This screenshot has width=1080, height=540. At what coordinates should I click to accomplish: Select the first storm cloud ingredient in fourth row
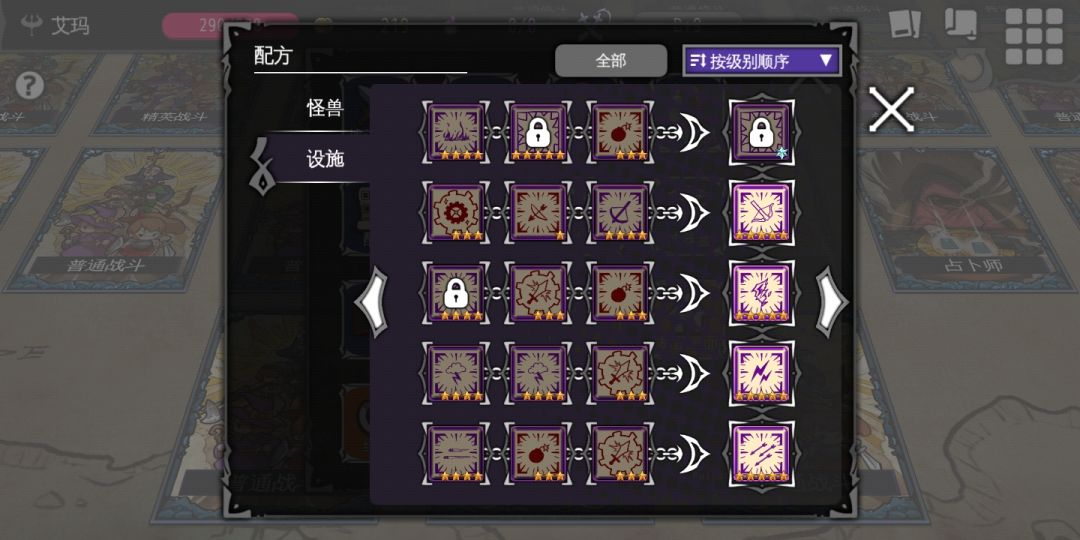(x=455, y=373)
